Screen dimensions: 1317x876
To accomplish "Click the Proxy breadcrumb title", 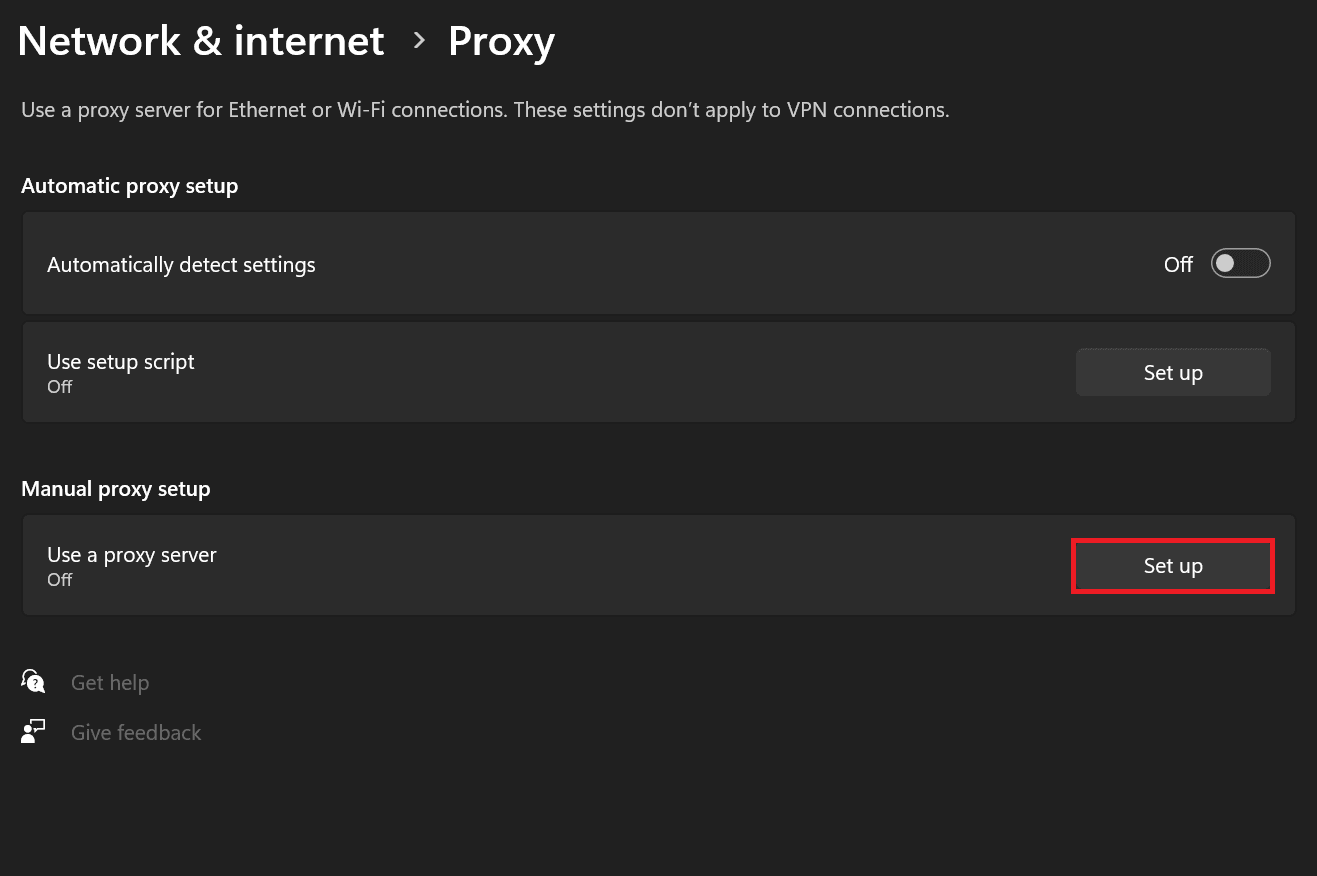I will [501, 40].
